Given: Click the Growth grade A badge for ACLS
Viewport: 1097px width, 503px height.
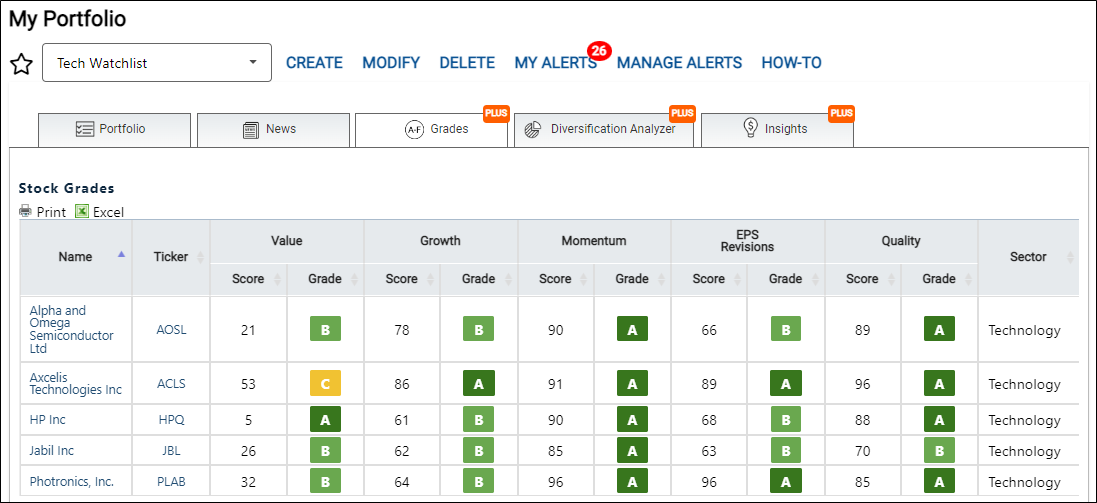Looking at the screenshot, I should click(x=479, y=383).
